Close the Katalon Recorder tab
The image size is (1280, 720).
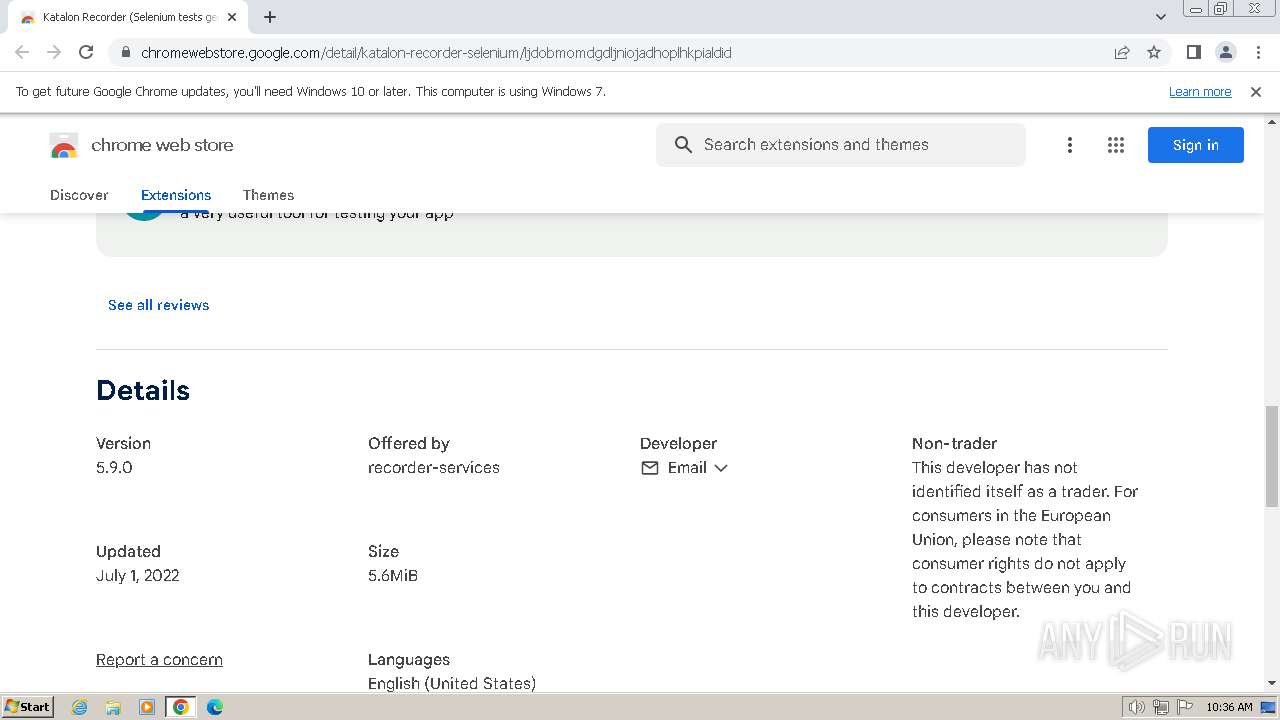pos(232,17)
